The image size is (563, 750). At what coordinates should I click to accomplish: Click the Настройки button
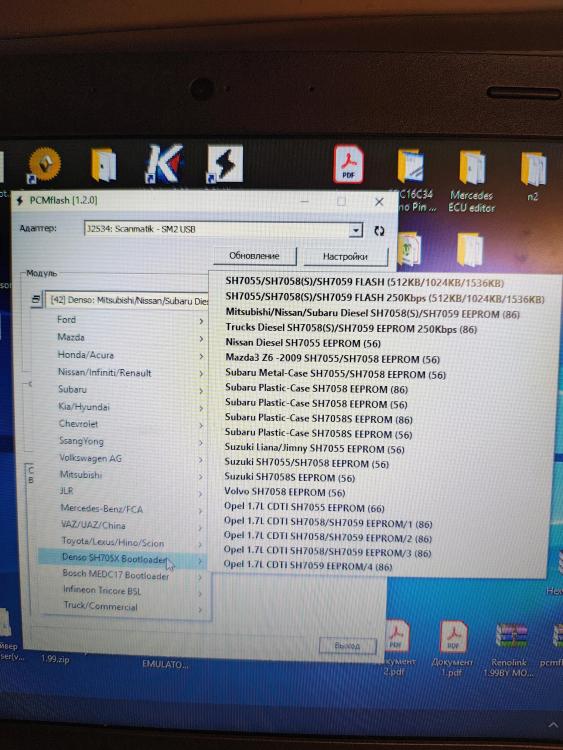pyautogui.click(x=345, y=256)
